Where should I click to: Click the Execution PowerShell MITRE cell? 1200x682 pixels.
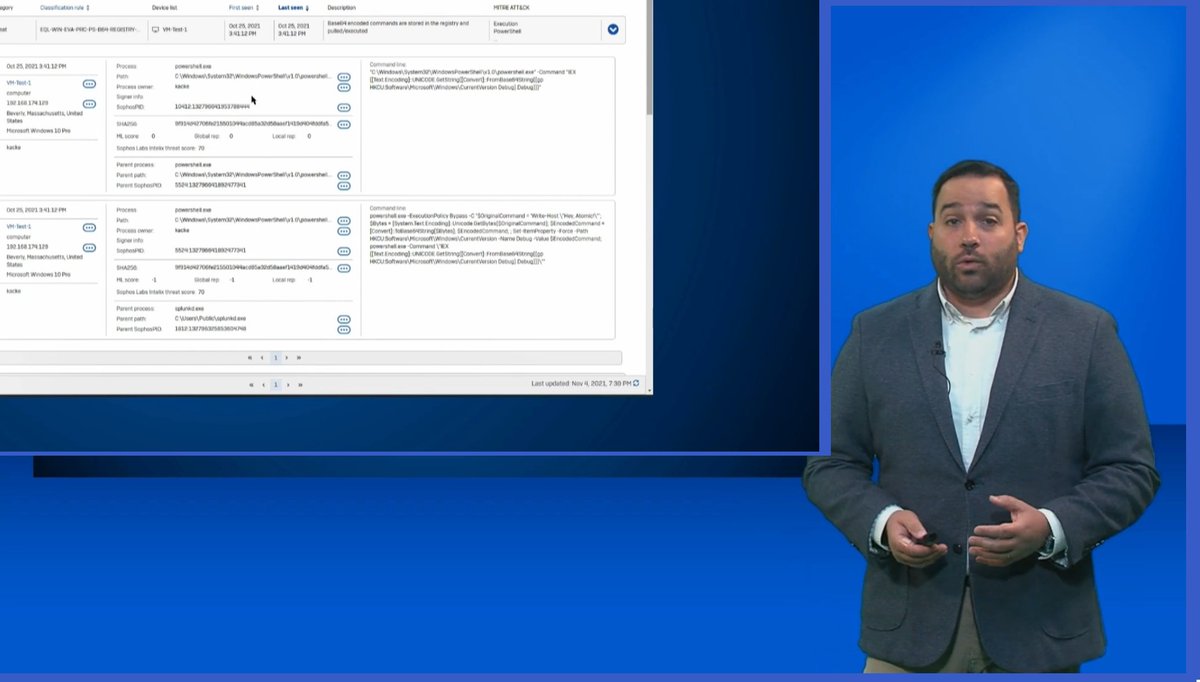[x=507, y=26]
